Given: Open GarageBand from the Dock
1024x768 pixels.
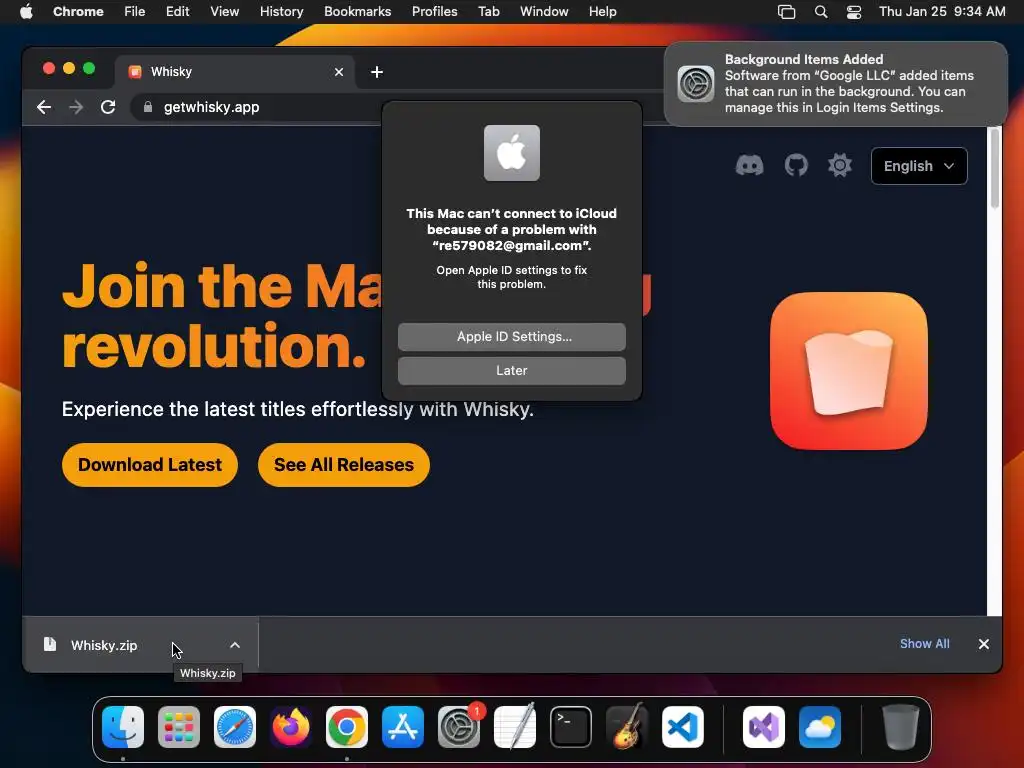Looking at the screenshot, I should [627, 727].
